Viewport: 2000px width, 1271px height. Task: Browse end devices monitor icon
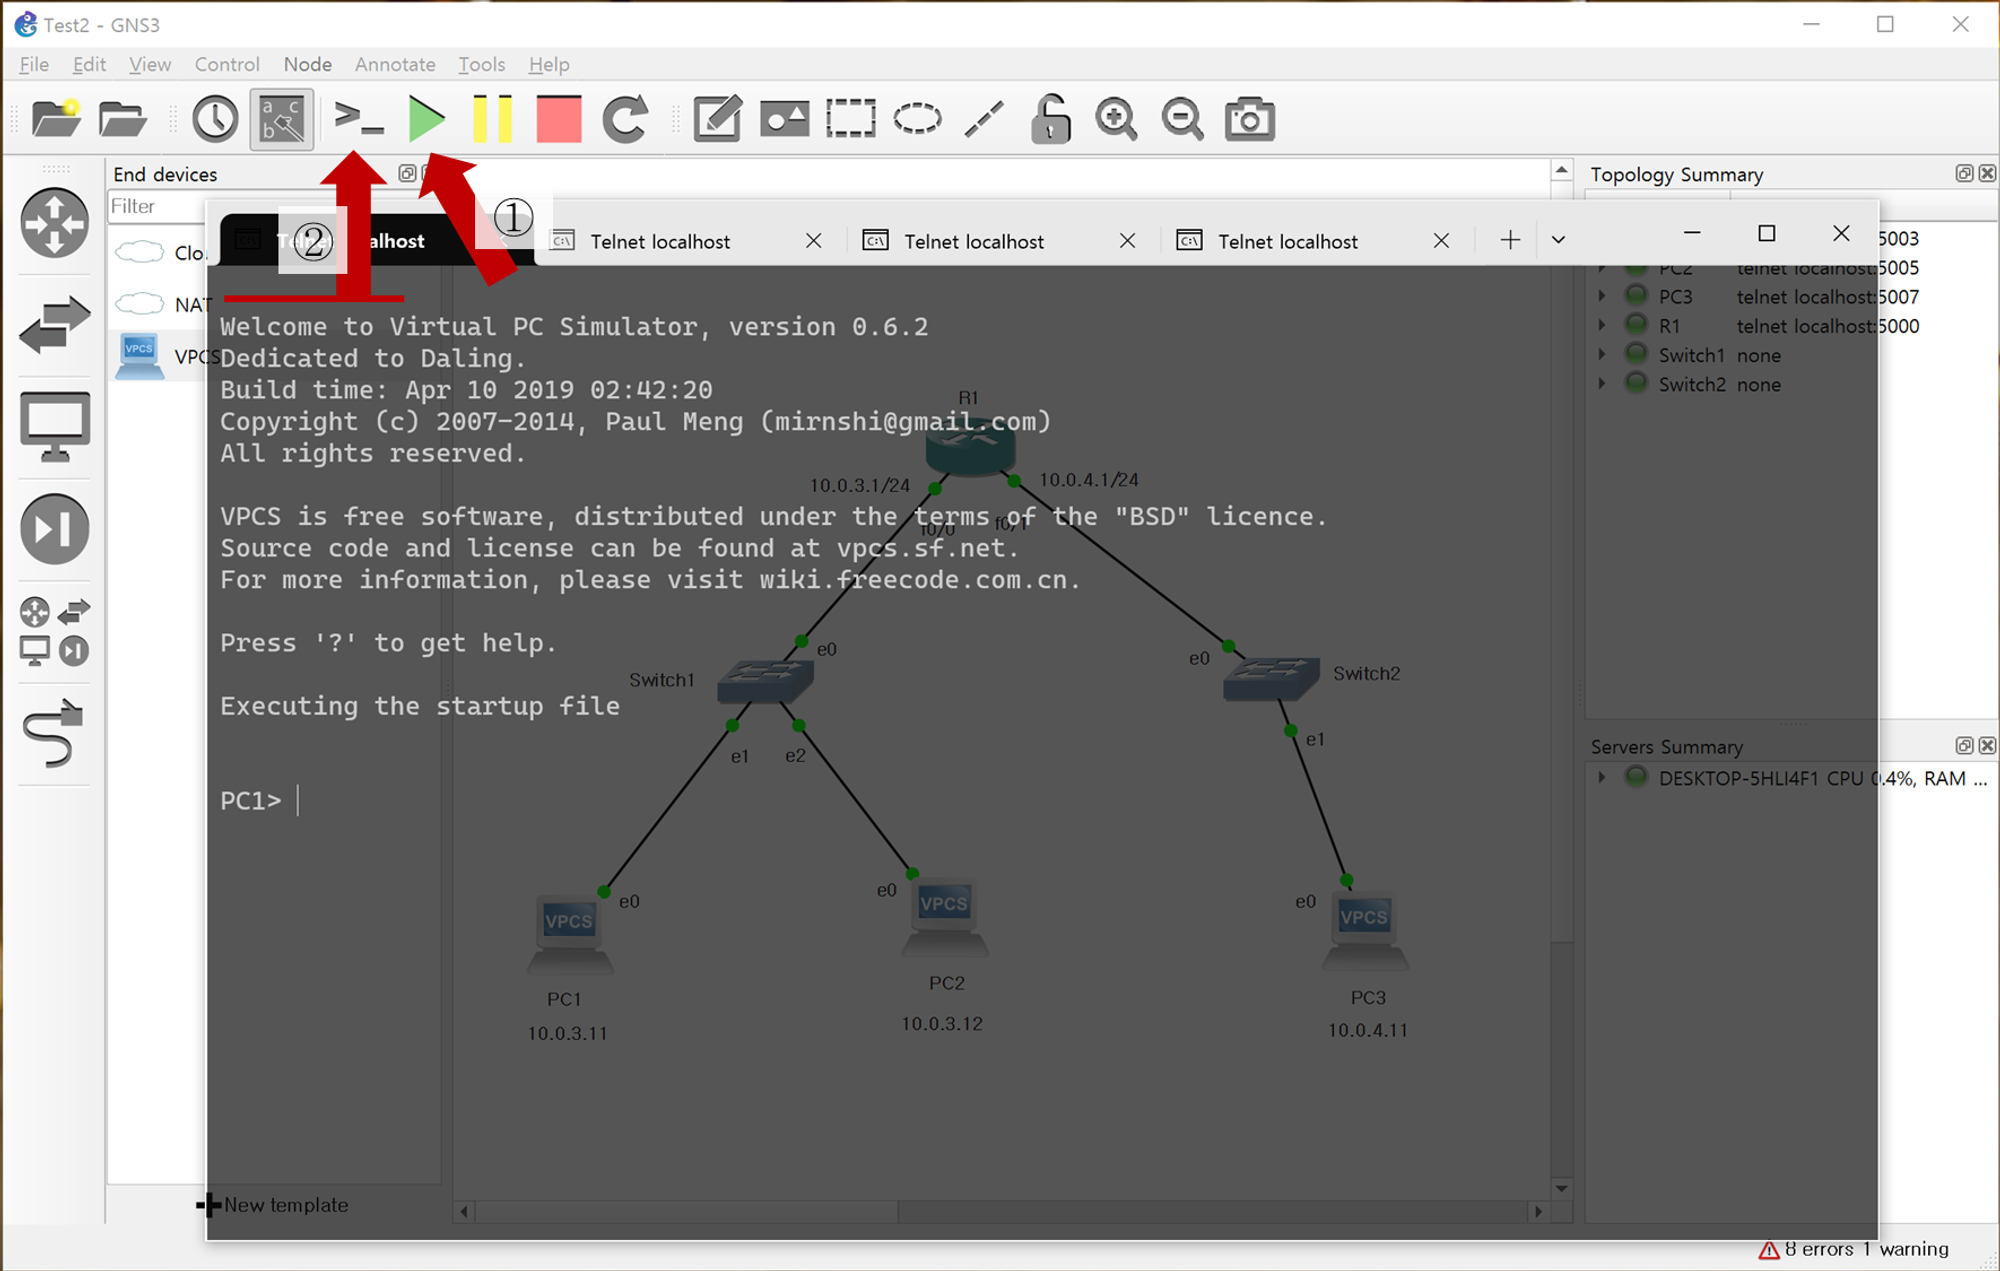click(x=55, y=426)
